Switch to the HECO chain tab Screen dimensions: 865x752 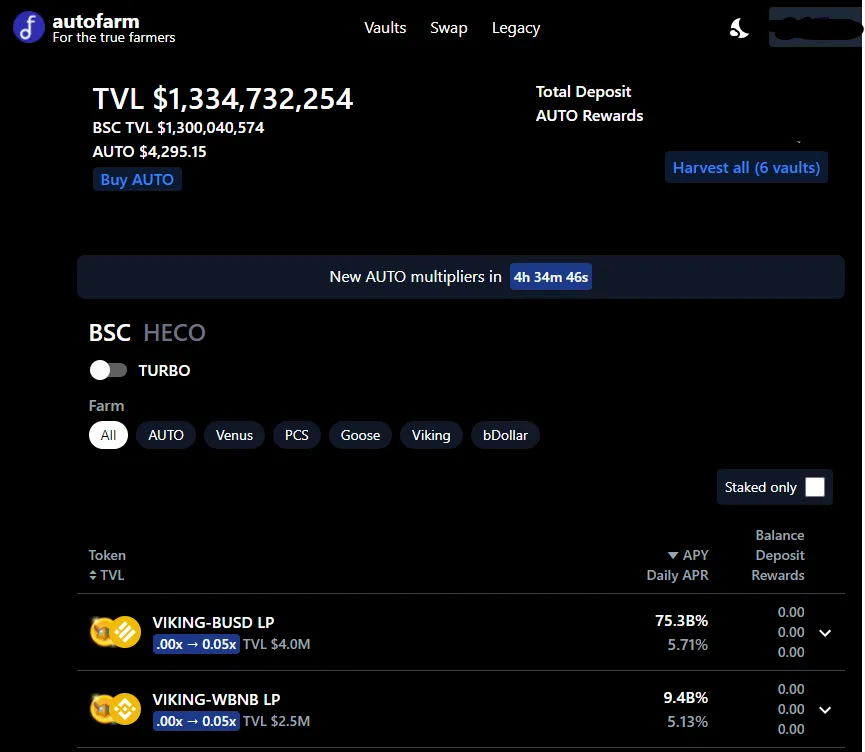click(174, 333)
